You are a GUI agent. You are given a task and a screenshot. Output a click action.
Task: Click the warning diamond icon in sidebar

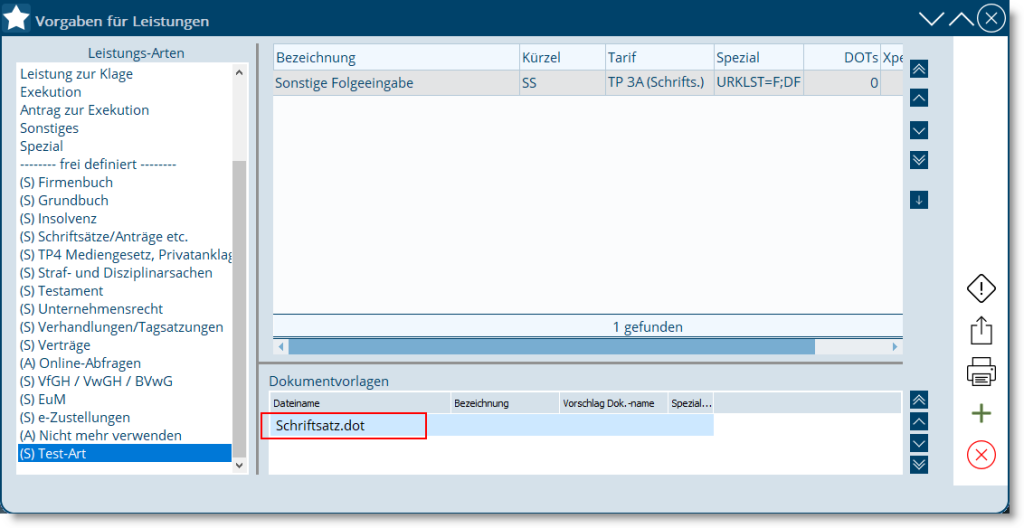tap(981, 289)
